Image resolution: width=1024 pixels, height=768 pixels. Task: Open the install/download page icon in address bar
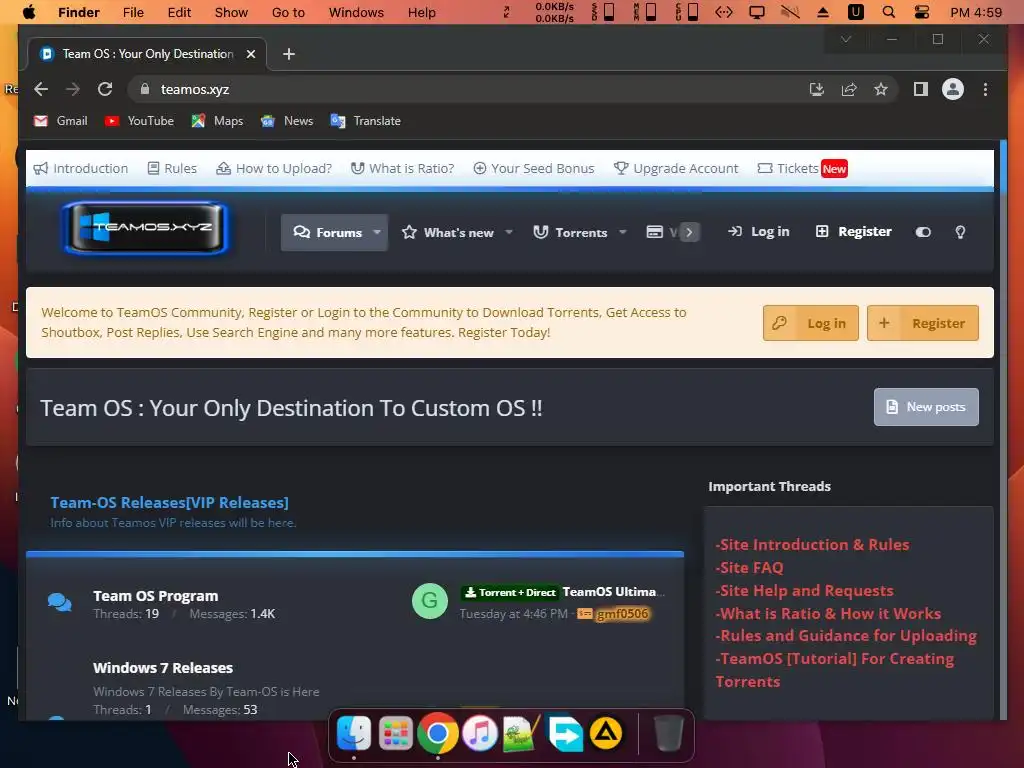pyautogui.click(x=816, y=89)
